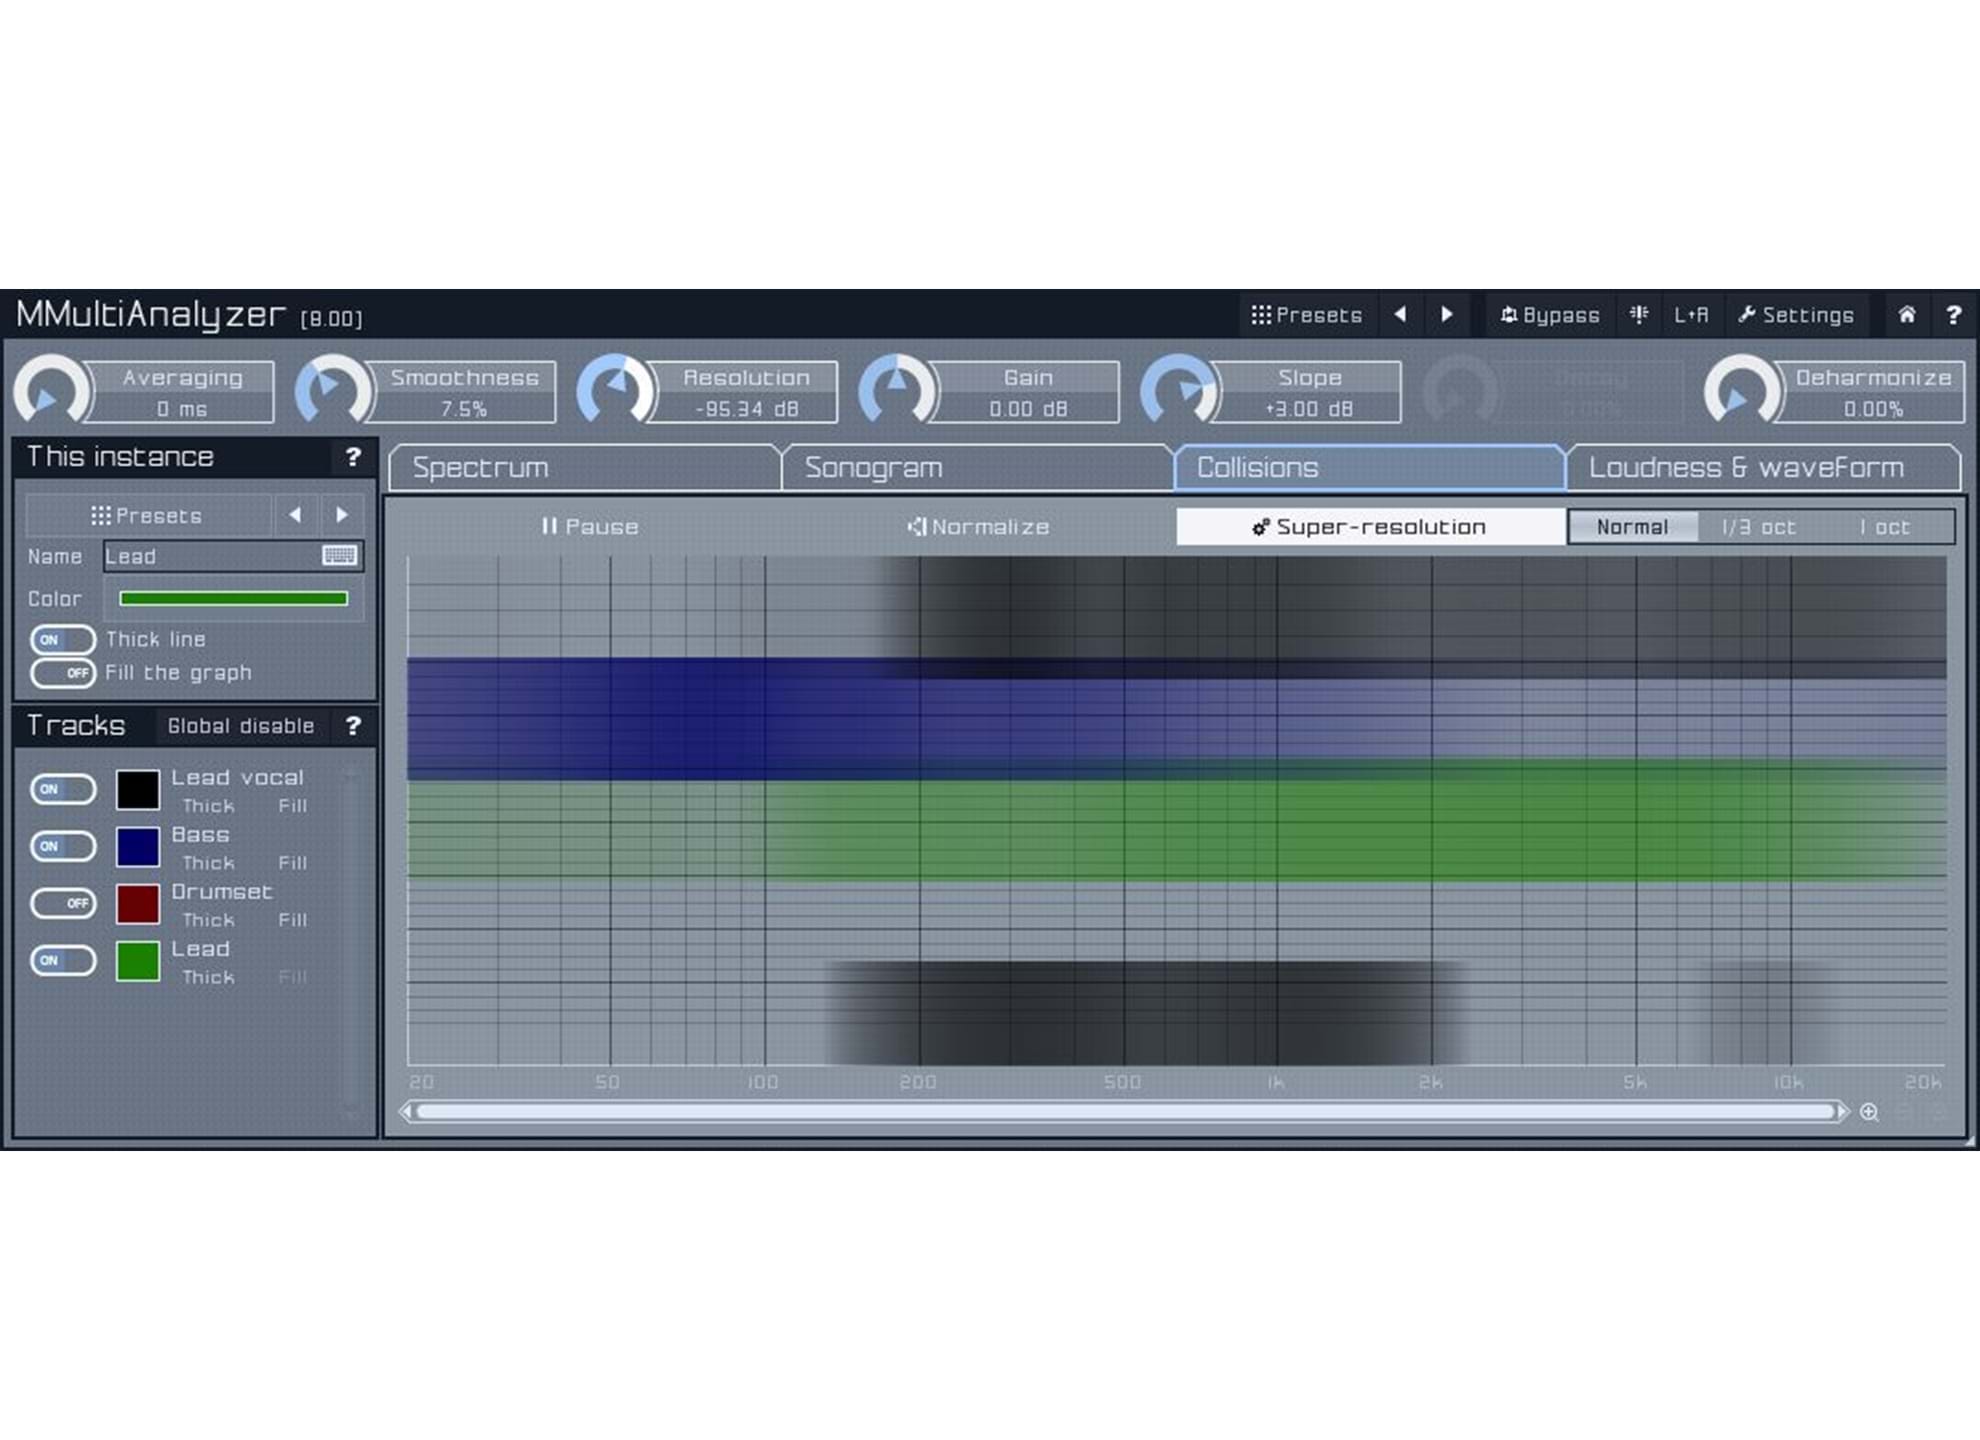Click the Normalize button
1980x1440 pixels.
(978, 526)
